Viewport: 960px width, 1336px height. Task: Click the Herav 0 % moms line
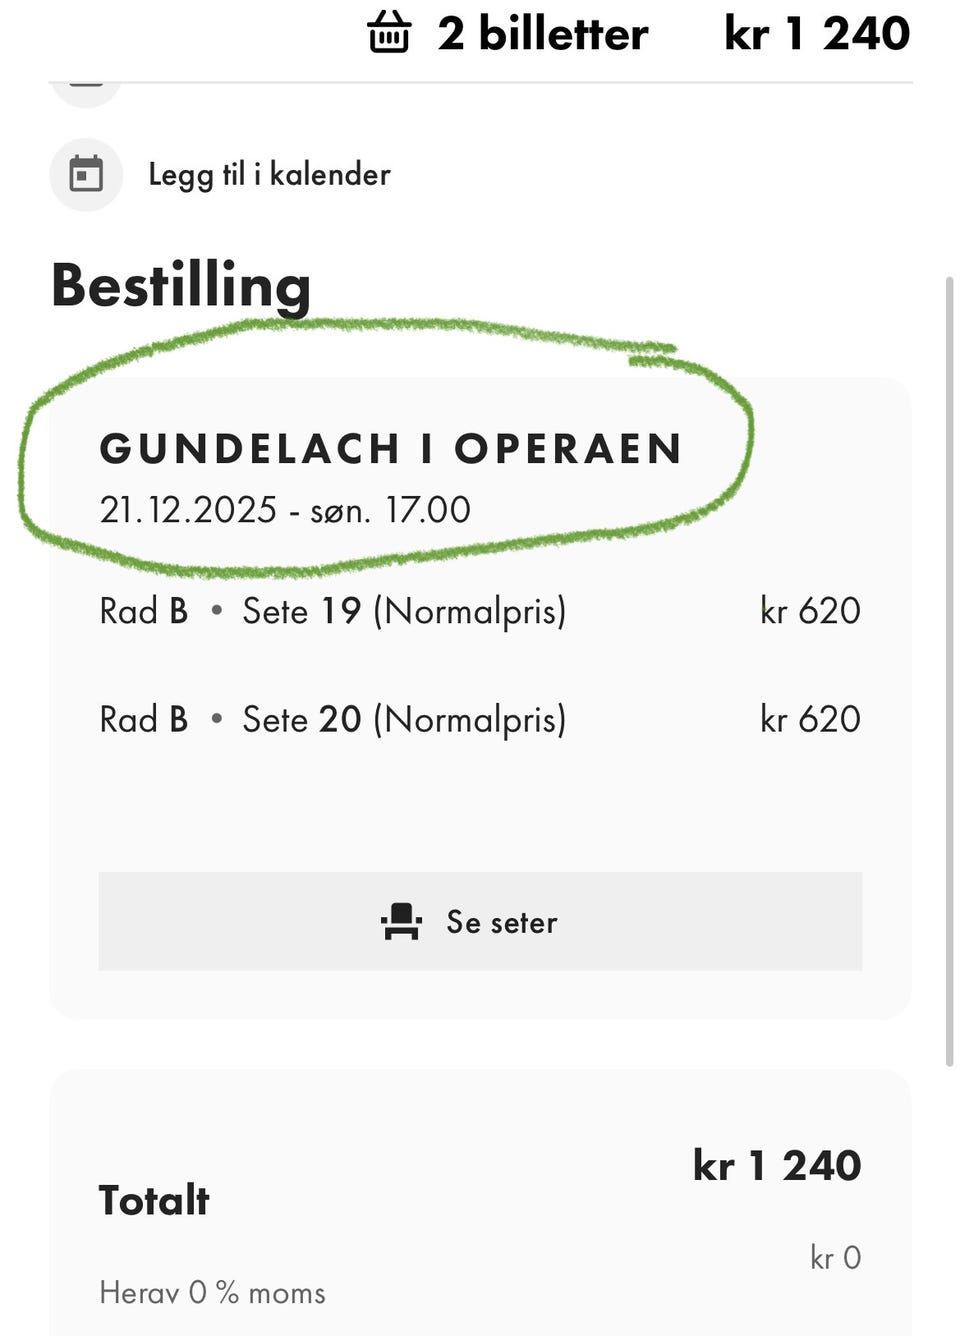tap(211, 1291)
